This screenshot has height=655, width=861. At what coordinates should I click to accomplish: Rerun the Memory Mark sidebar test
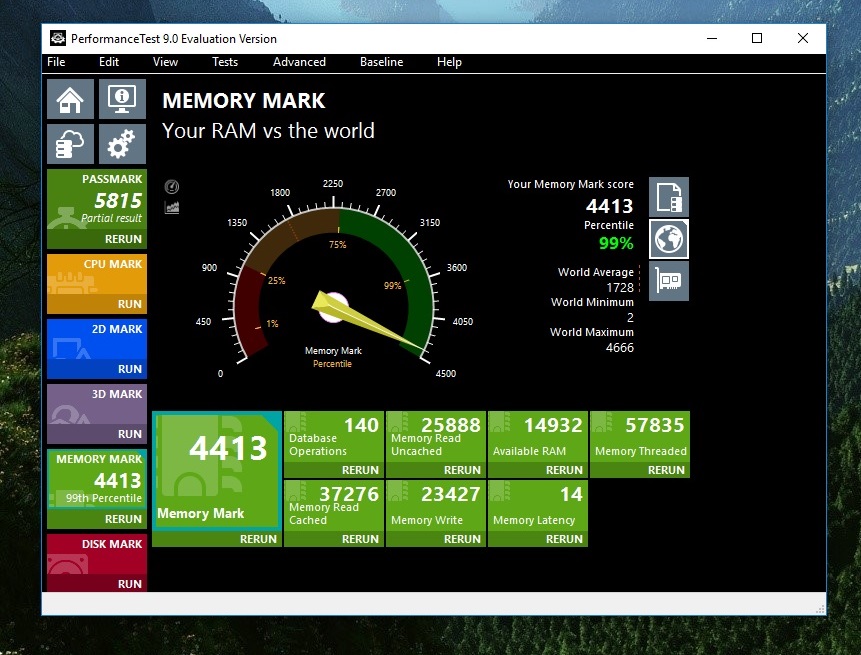pyautogui.click(x=124, y=519)
